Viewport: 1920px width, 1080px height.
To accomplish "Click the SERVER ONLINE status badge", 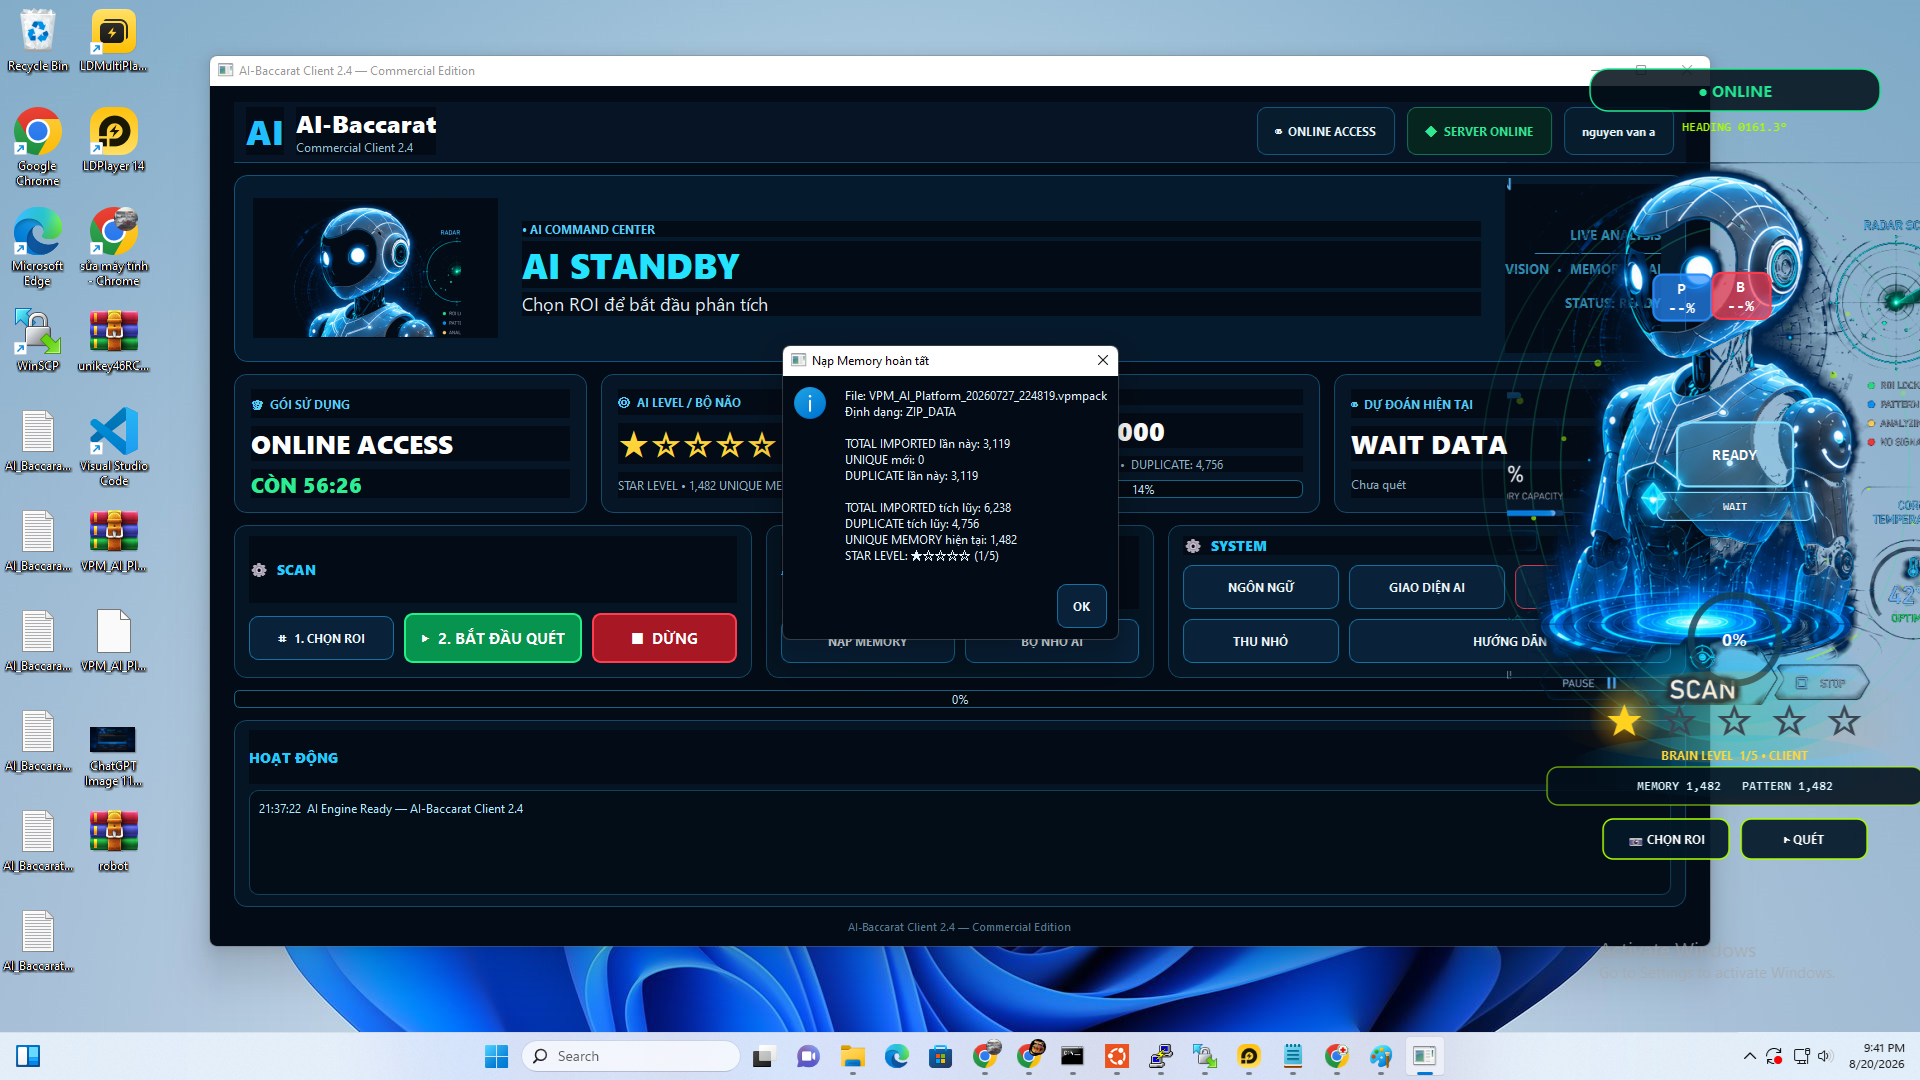I will pyautogui.click(x=1479, y=131).
